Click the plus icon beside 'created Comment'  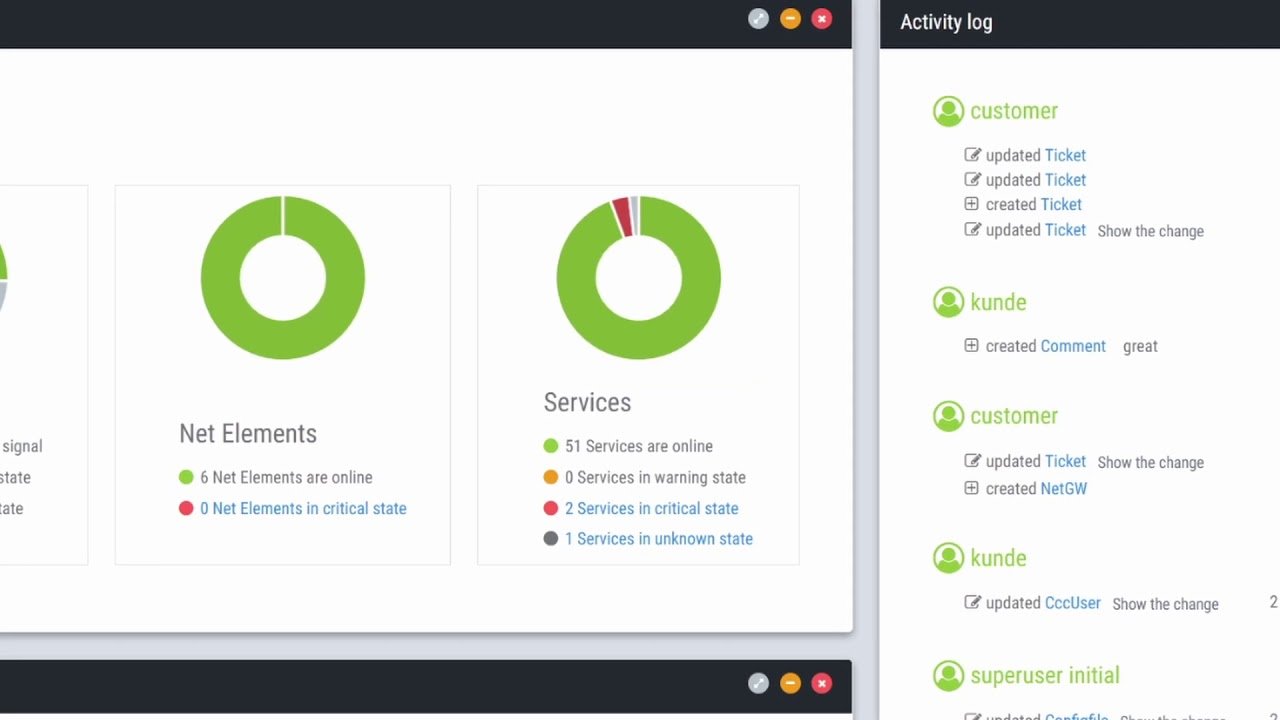(x=971, y=345)
